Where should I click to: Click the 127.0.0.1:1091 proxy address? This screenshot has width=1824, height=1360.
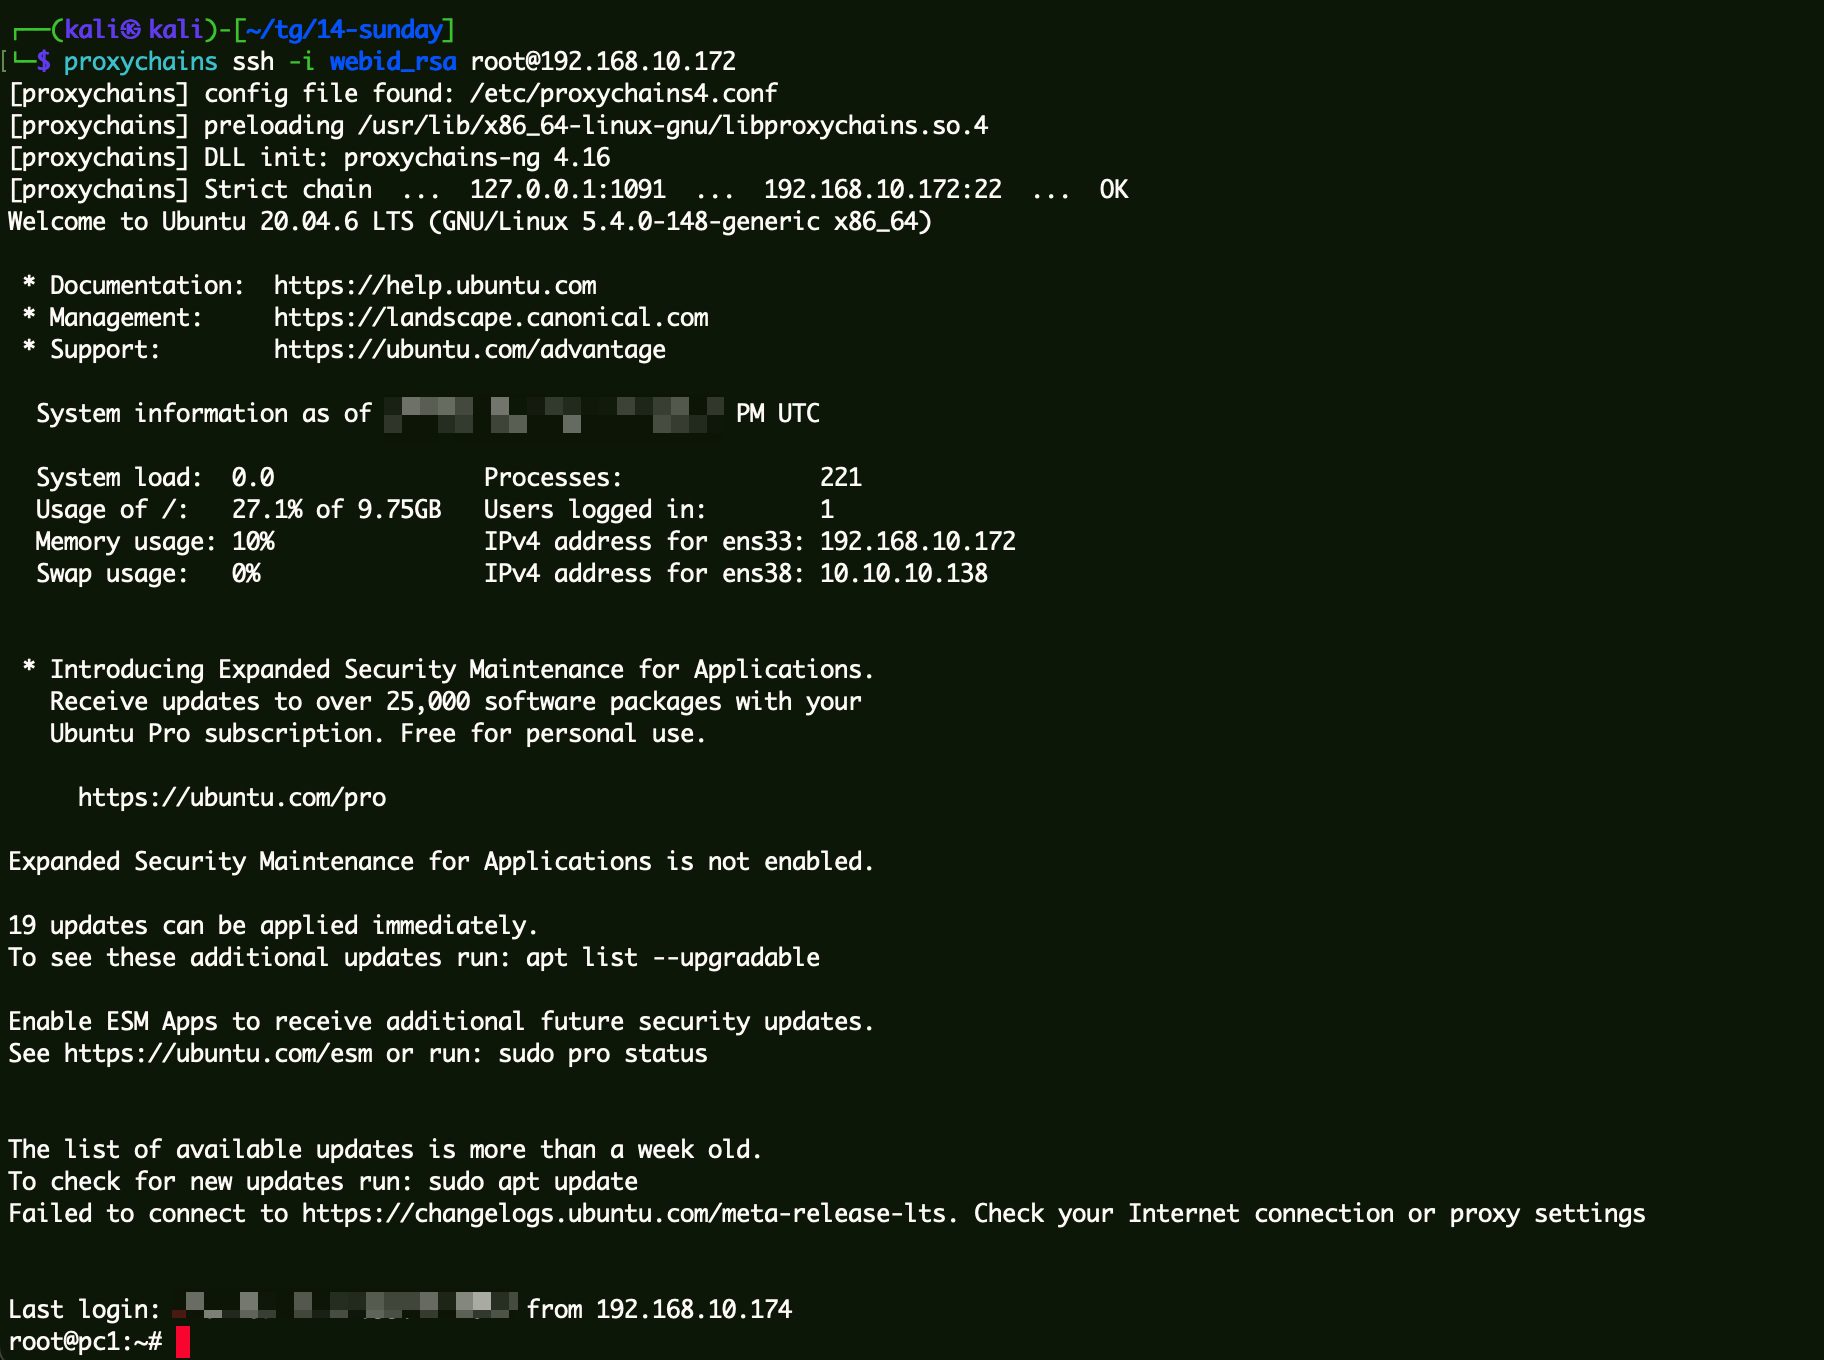click(568, 190)
